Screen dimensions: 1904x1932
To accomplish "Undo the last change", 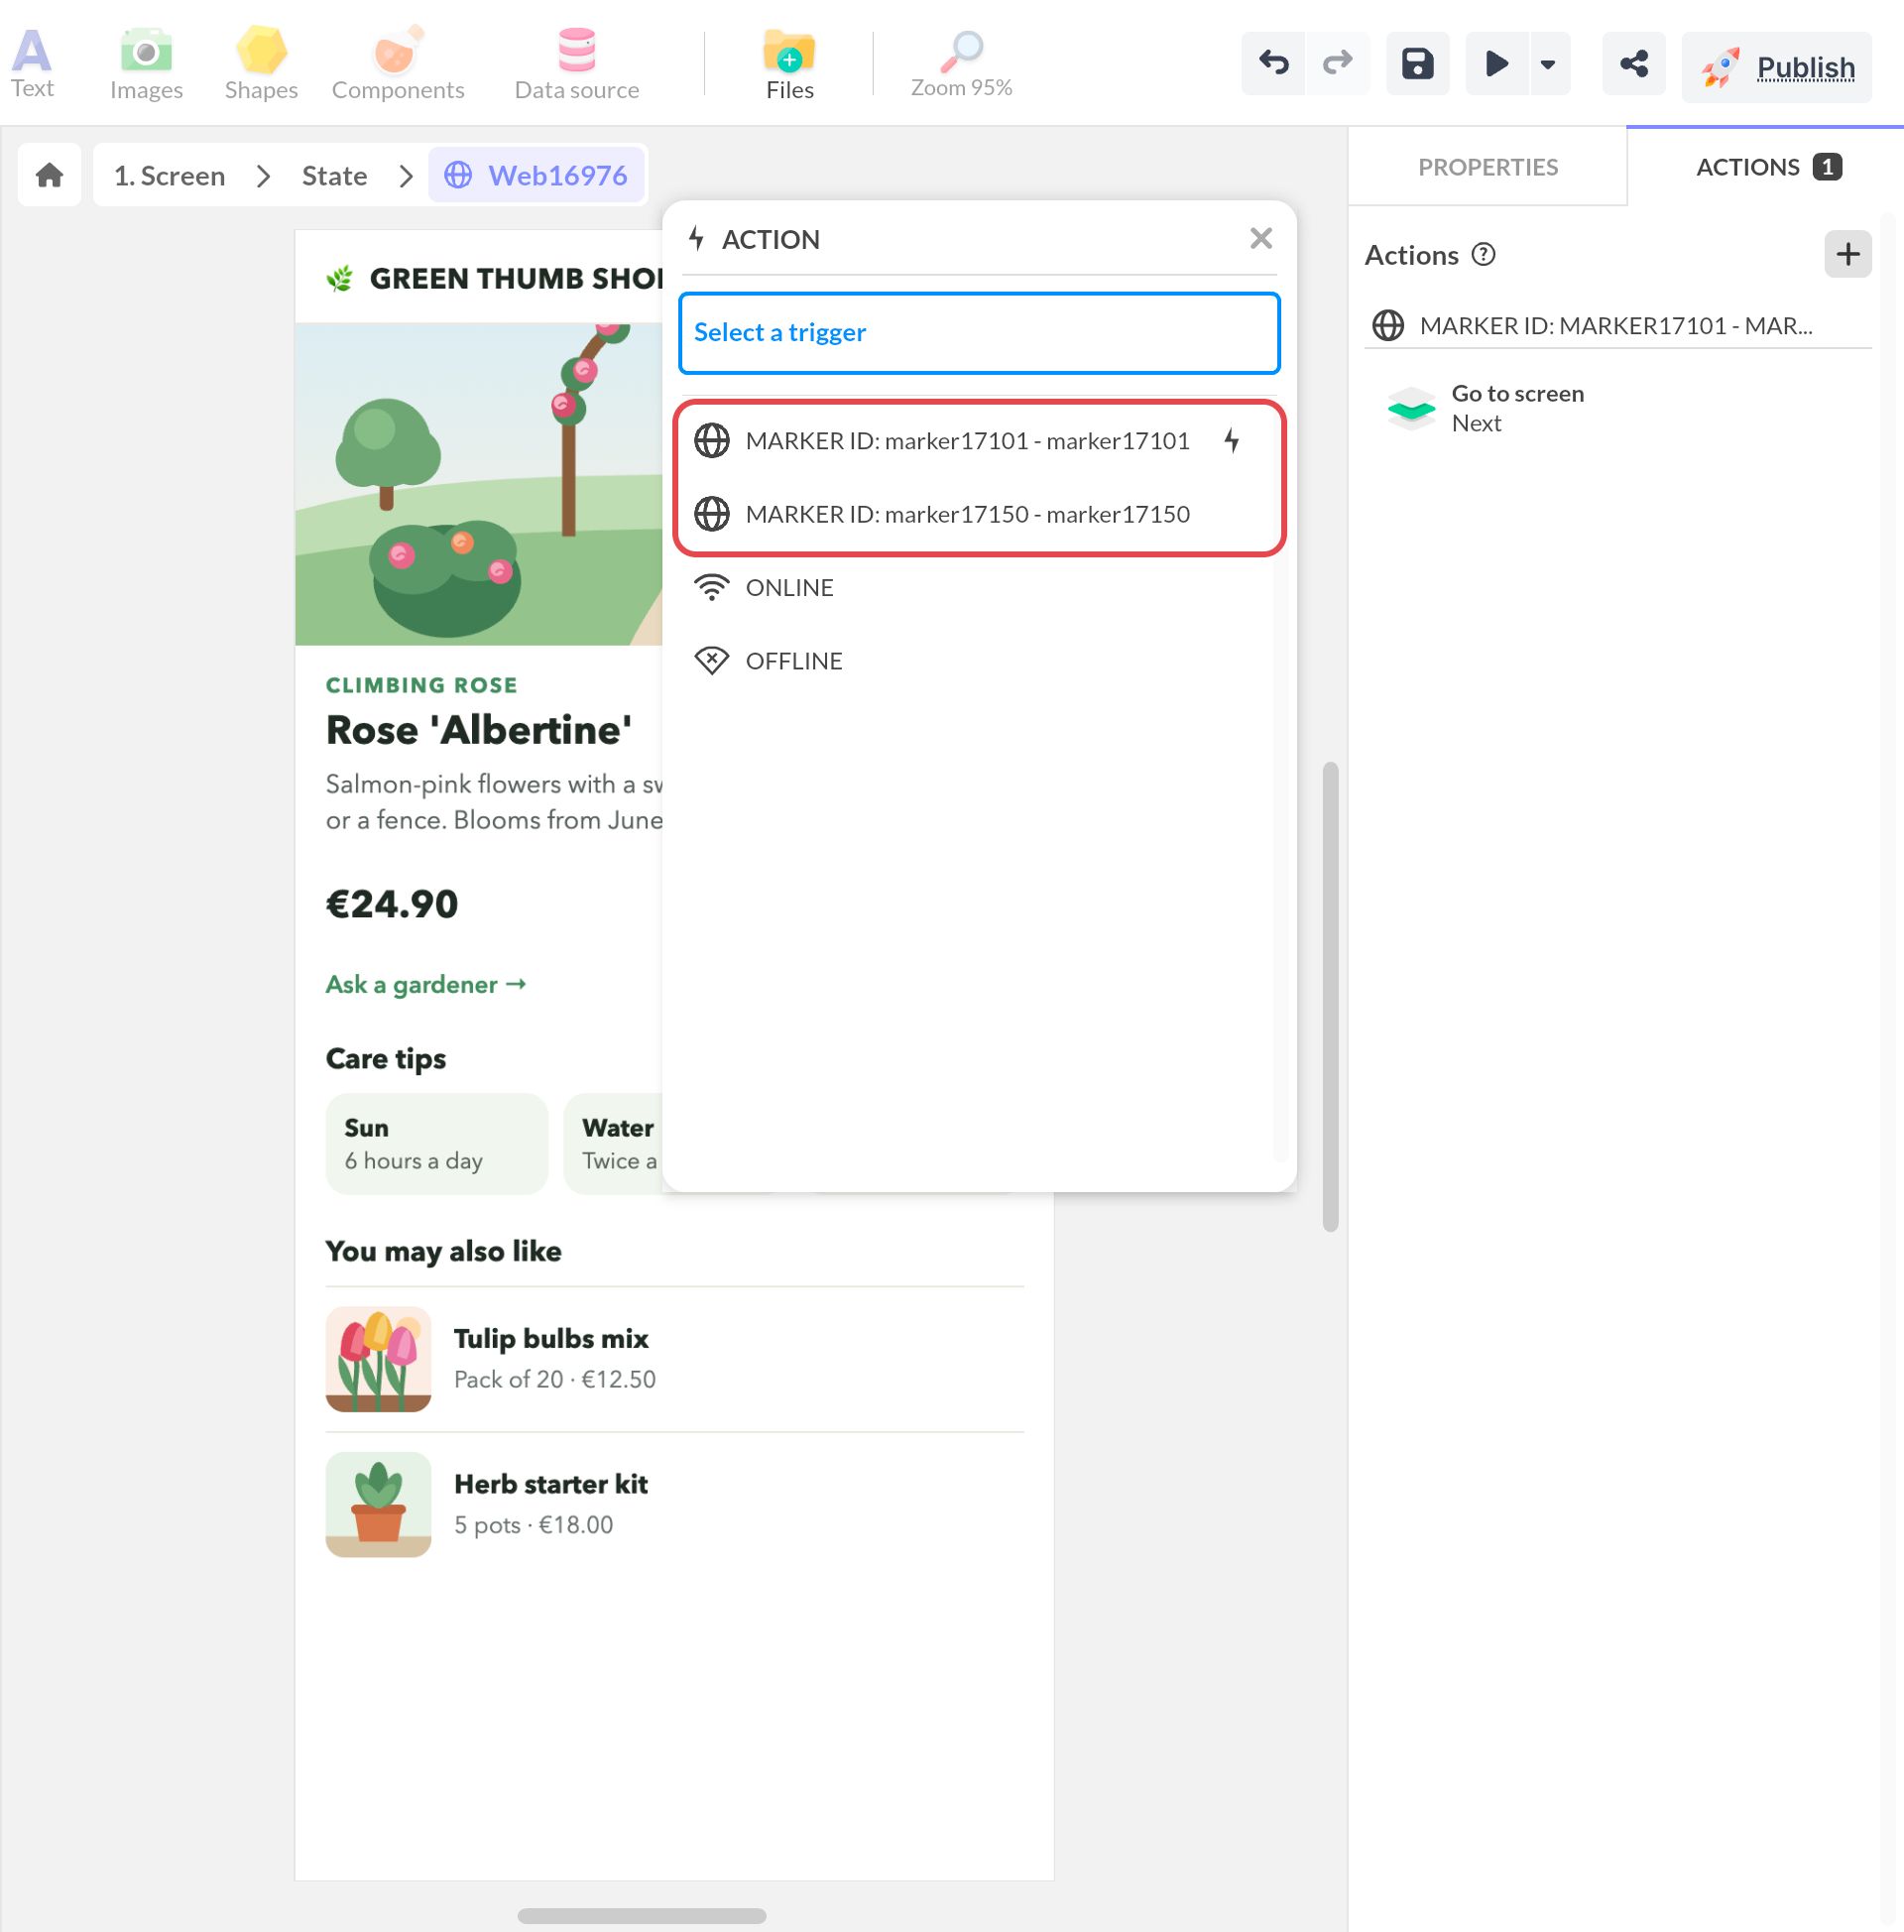I will tap(1273, 64).
